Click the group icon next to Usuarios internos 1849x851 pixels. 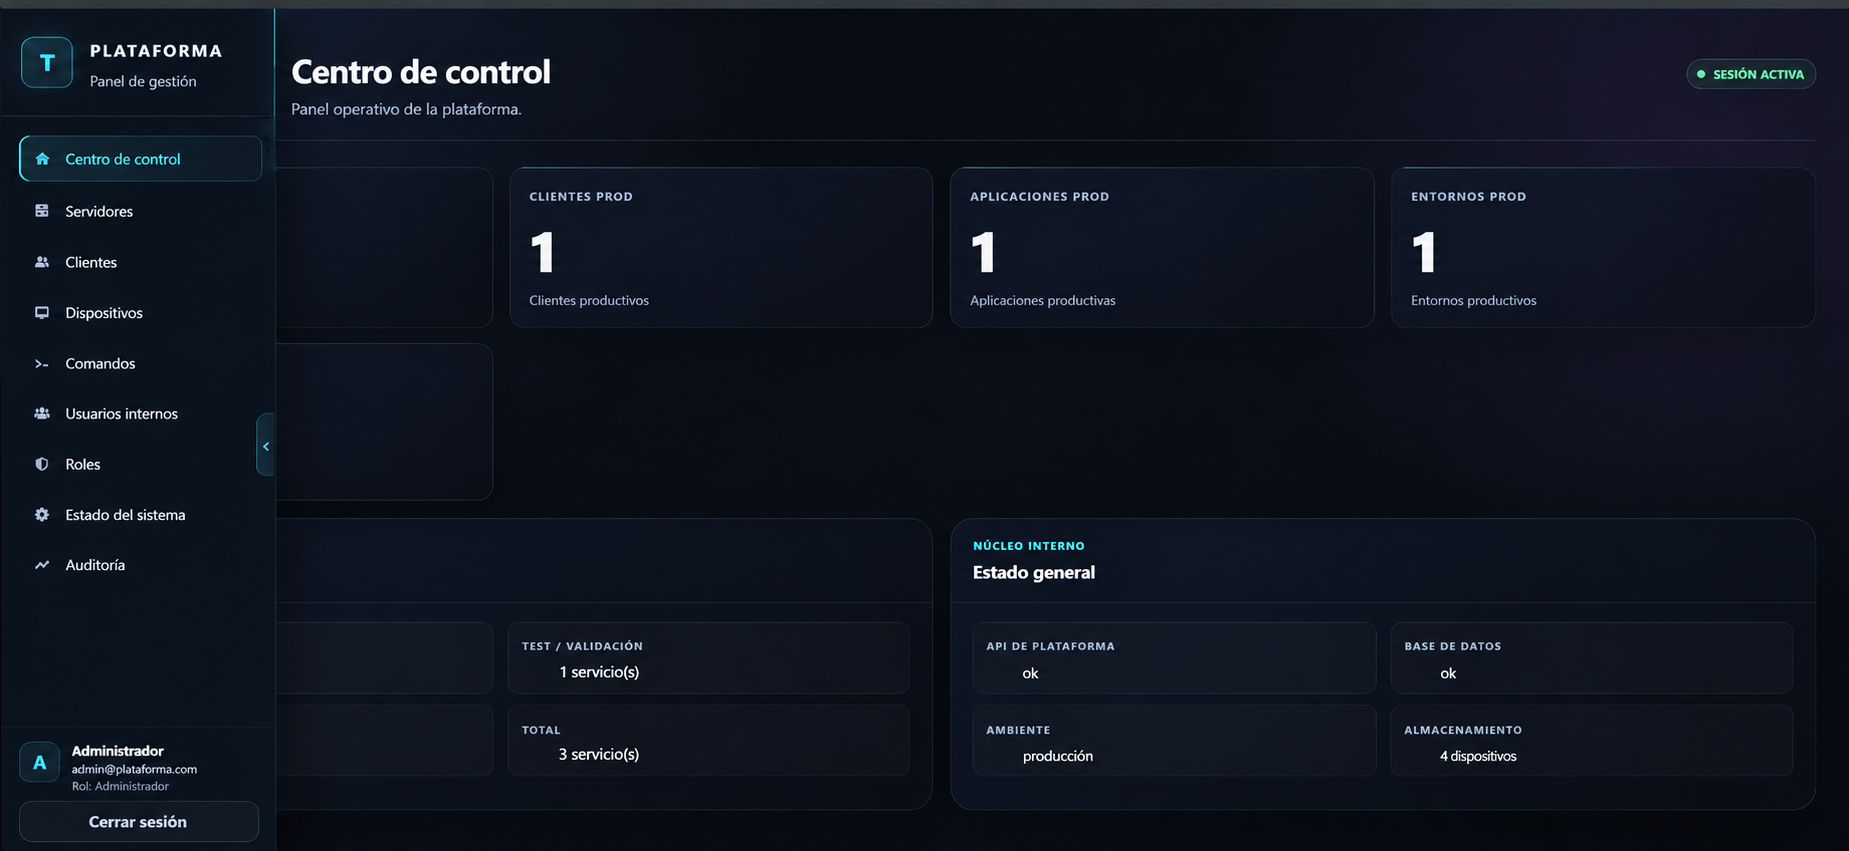tap(42, 413)
